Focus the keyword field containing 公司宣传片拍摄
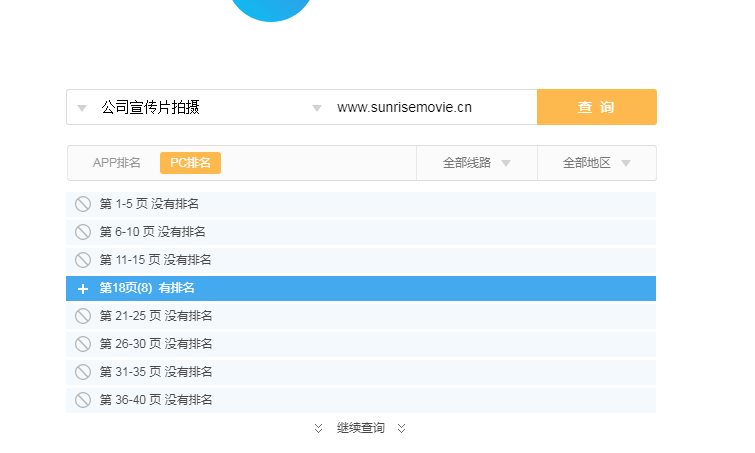The height and width of the screenshot is (453, 755). [198, 107]
